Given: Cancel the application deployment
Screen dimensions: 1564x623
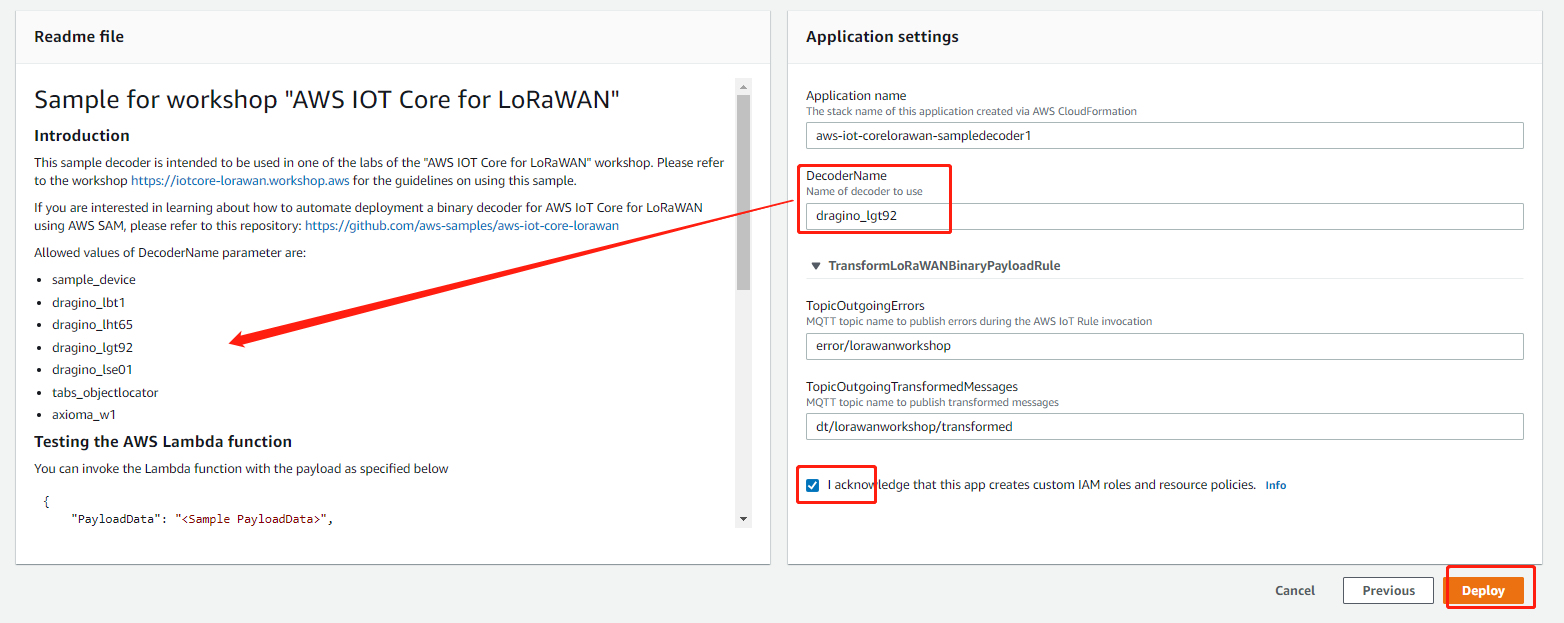Looking at the screenshot, I should (x=1295, y=591).
